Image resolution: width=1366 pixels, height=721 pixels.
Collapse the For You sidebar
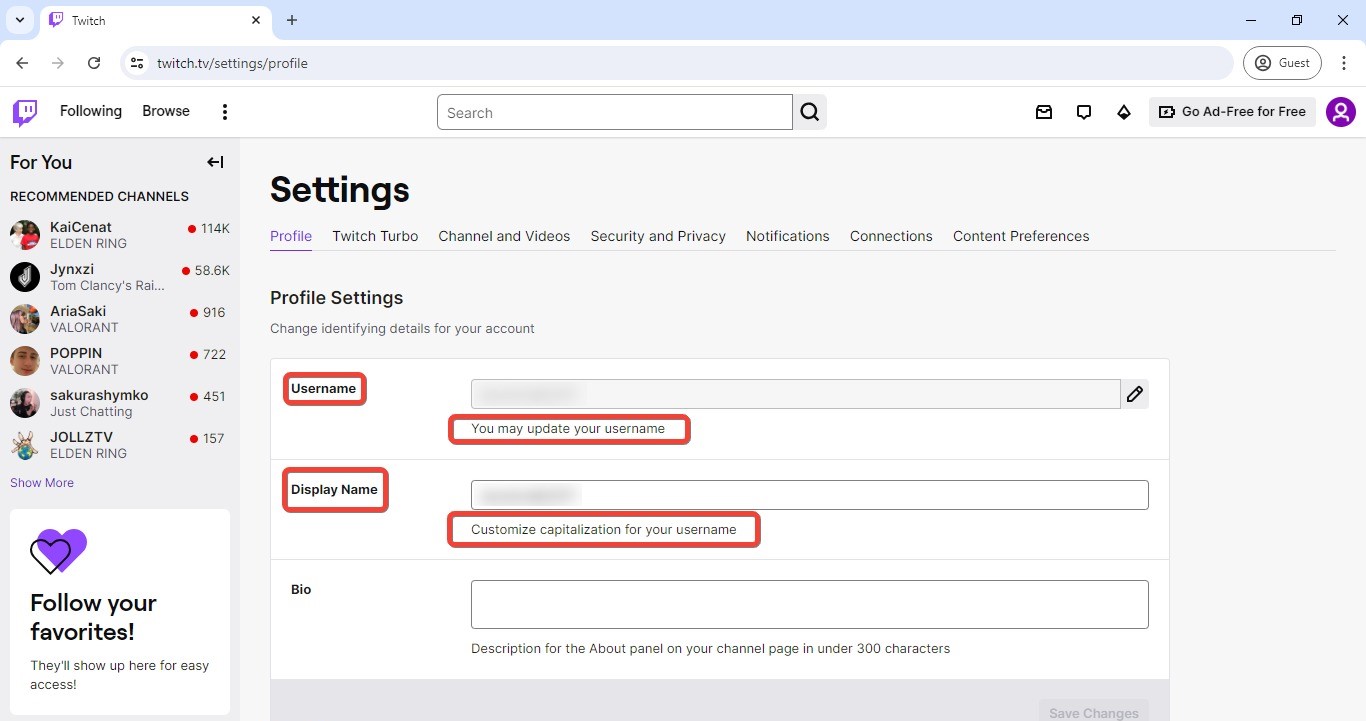coord(215,162)
